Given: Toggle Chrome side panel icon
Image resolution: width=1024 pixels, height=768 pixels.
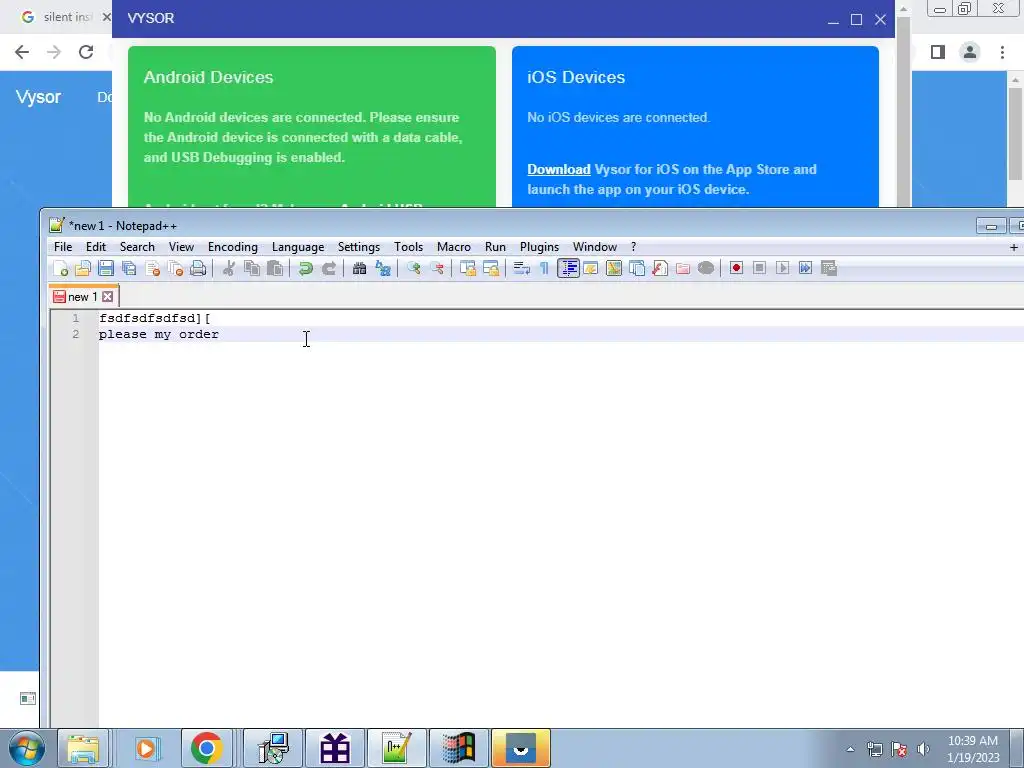Looking at the screenshot, I should point(938,52).
